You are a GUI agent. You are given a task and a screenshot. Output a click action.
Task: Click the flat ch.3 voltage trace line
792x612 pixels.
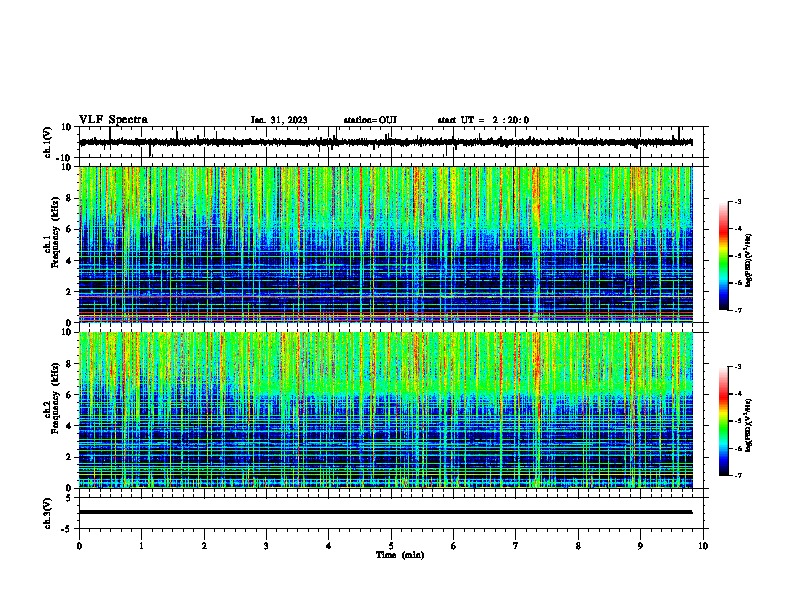pos(386,512)
